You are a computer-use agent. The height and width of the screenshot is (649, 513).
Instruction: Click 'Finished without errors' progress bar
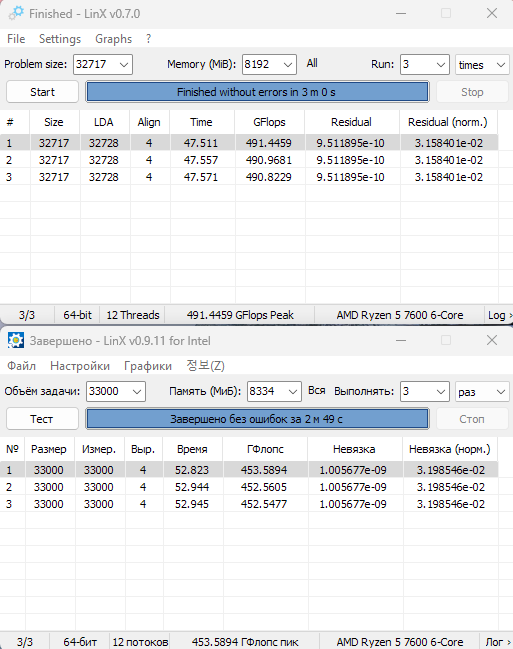point(257,92)
